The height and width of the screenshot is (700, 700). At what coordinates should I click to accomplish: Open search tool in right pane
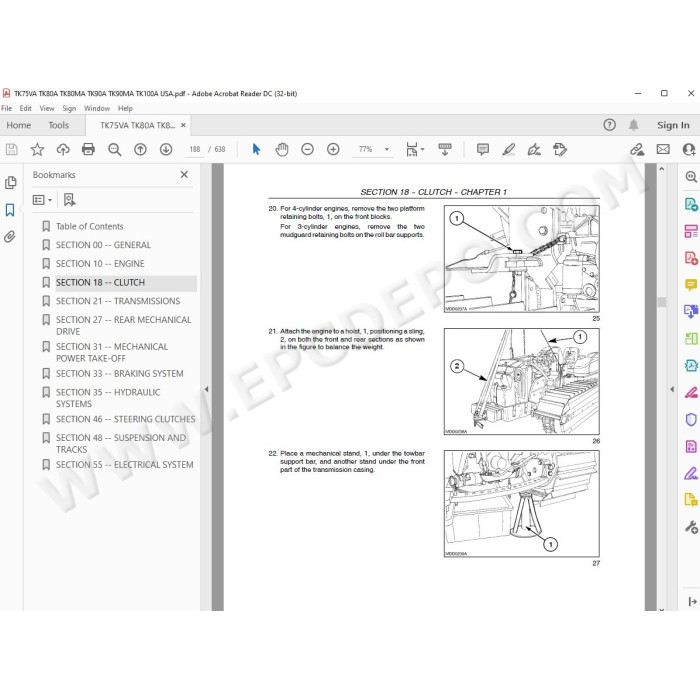click(x=691, y=177)
